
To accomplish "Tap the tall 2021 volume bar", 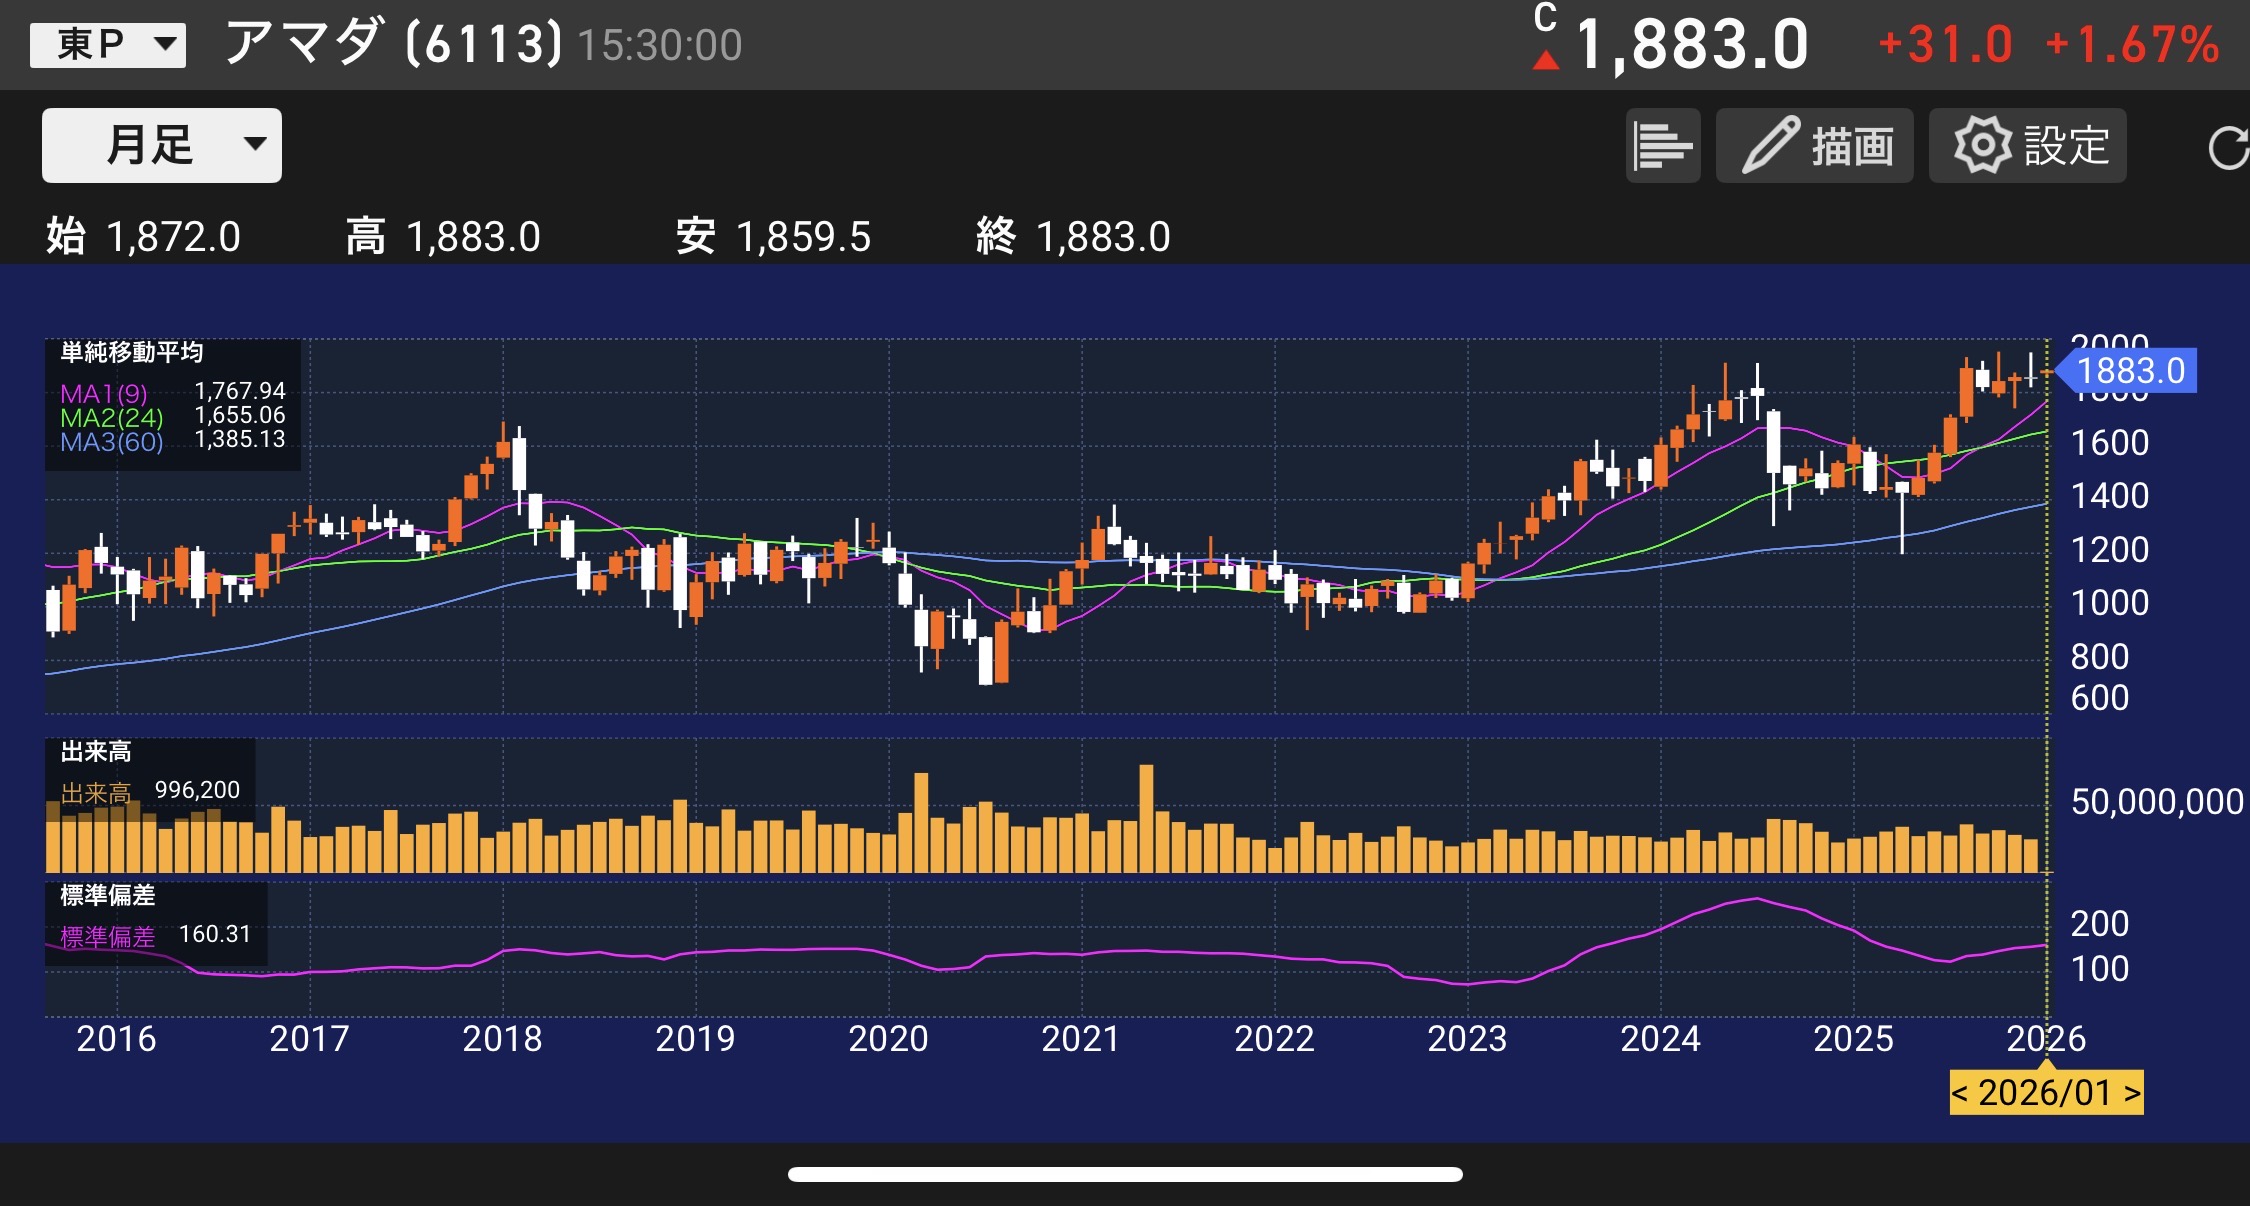I will tap(1146, 818).
